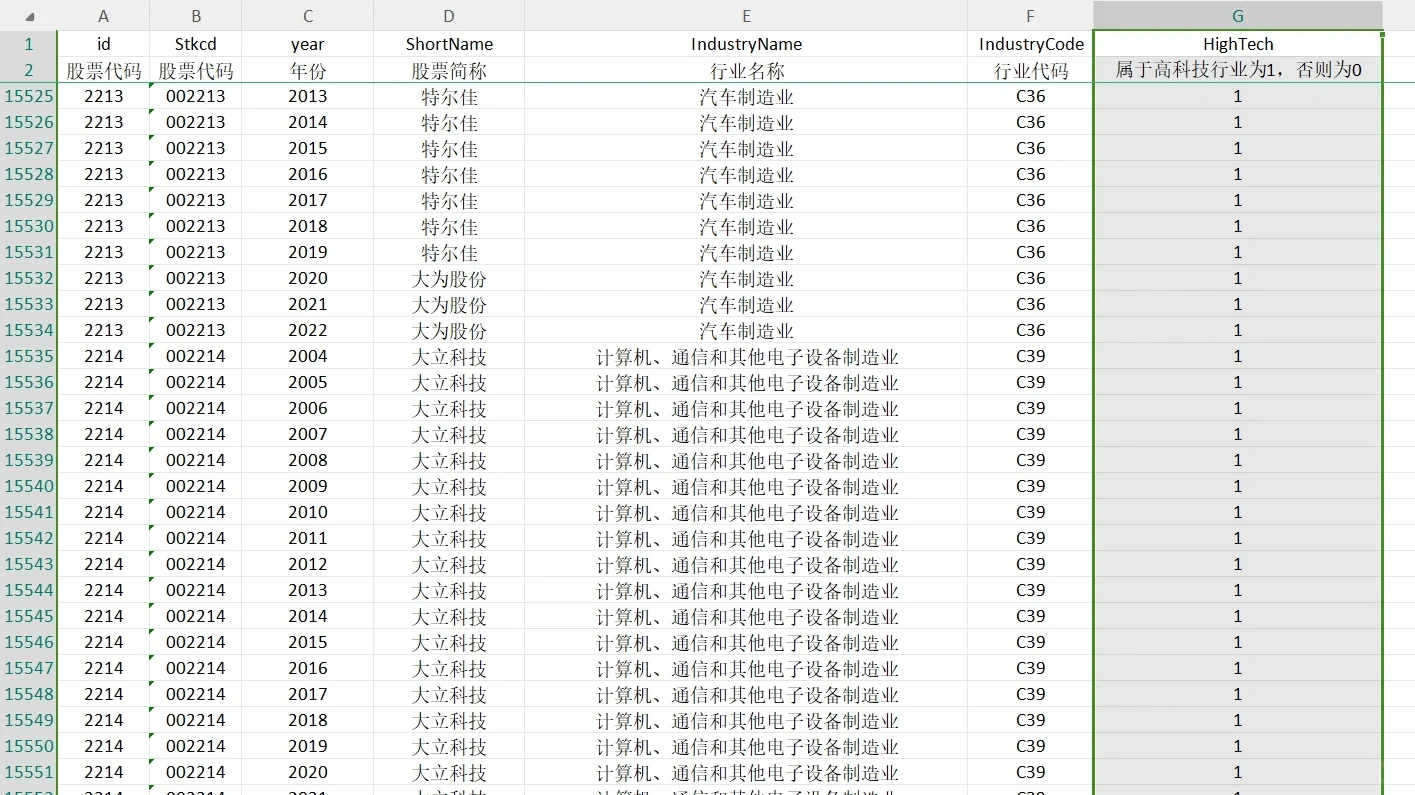
Task: Click the '年份' cell in row 2
Action: pos(307,70)
